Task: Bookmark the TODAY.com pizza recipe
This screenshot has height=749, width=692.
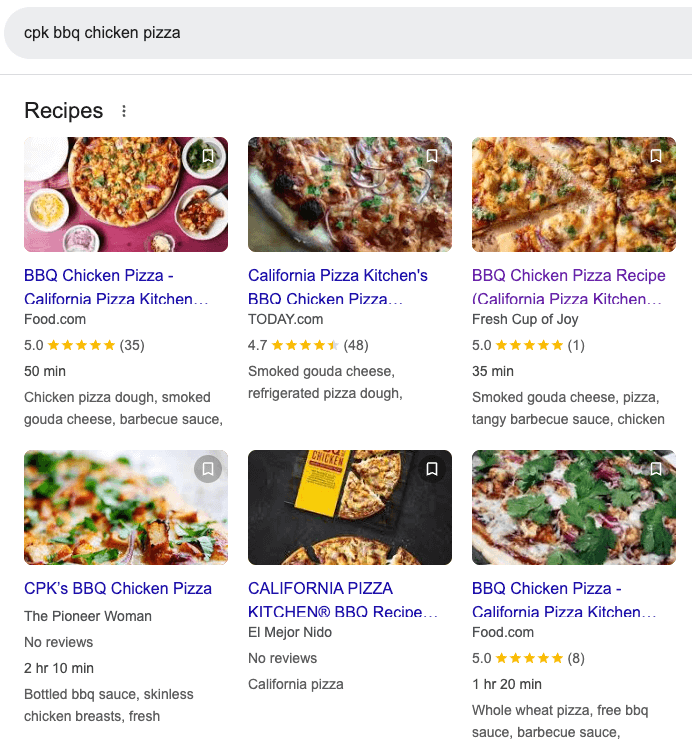Action: click(x=432, y=156)
